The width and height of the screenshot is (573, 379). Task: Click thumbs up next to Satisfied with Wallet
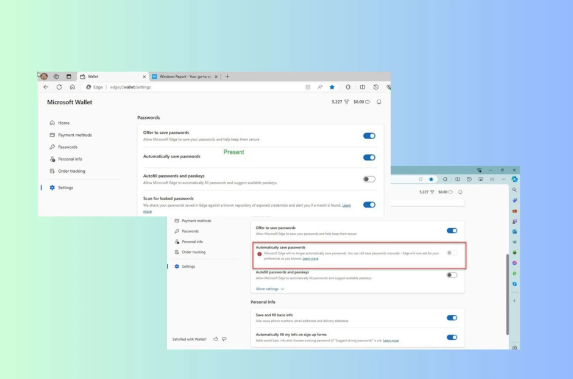[216, 339]
